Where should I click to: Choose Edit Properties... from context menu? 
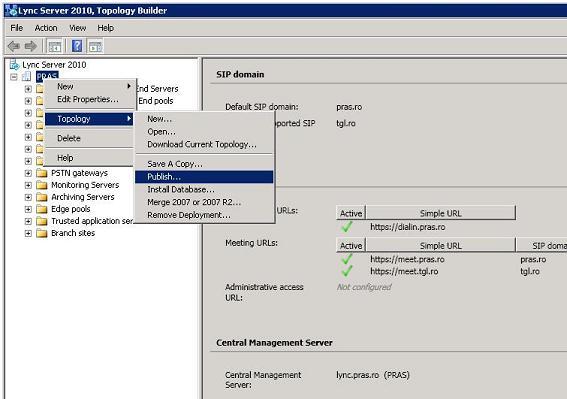pyautogui.click(x=90, y=99)
